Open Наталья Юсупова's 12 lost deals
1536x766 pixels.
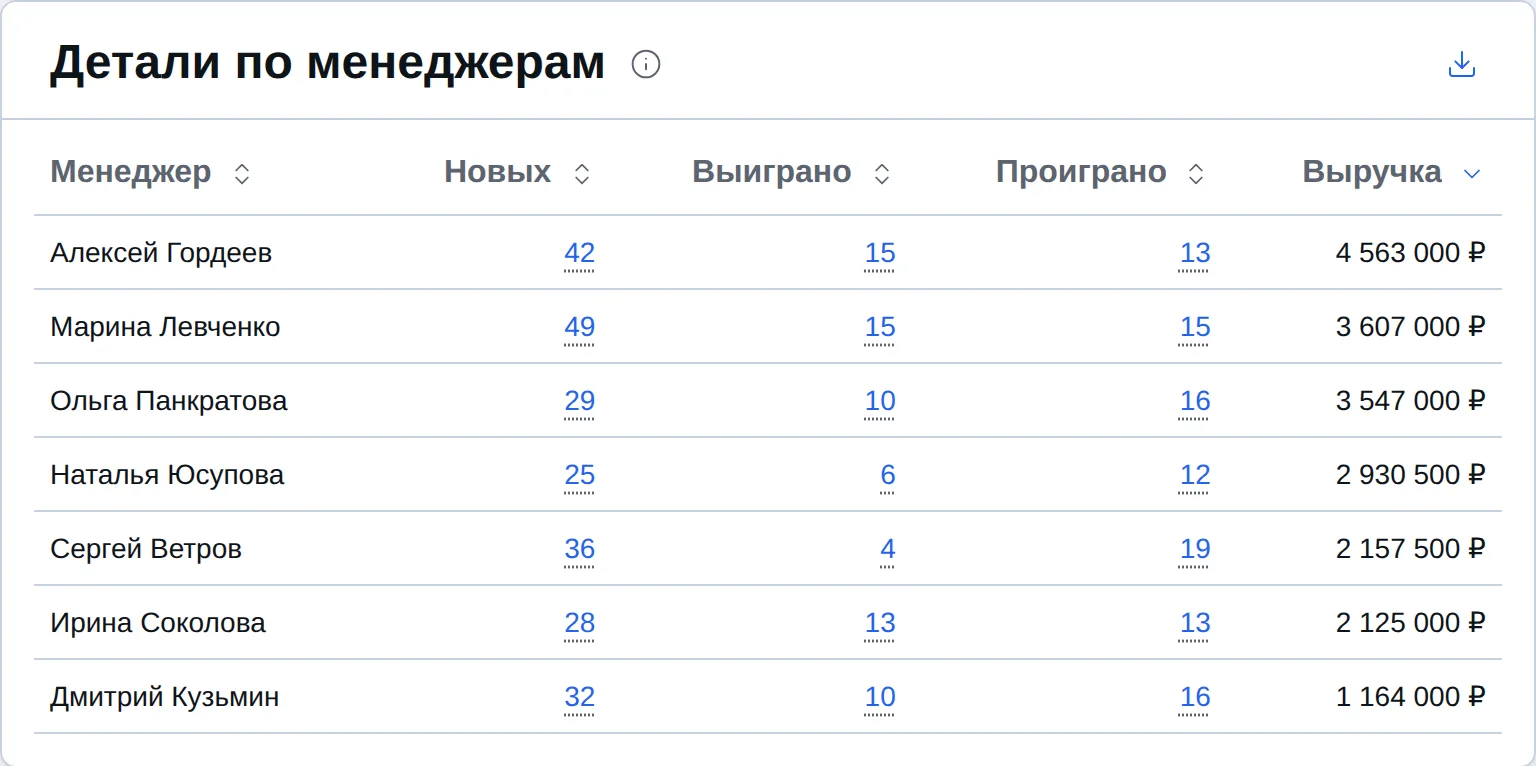click(1195, 475)
